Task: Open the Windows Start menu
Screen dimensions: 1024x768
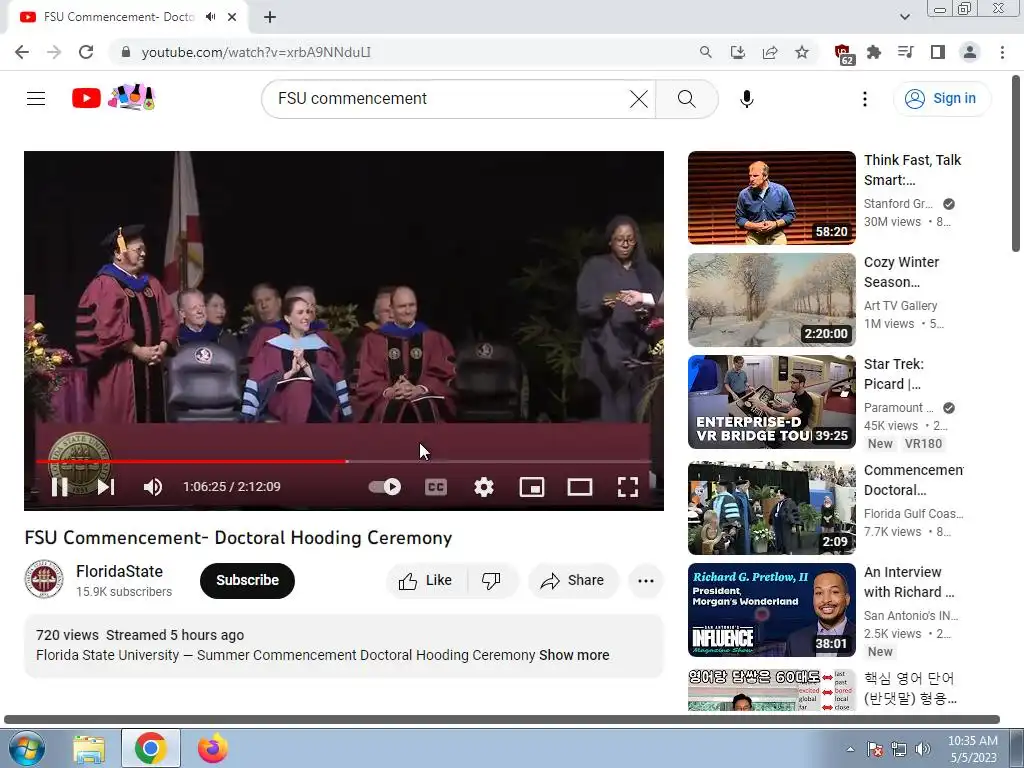Action: tap(27, 748)
